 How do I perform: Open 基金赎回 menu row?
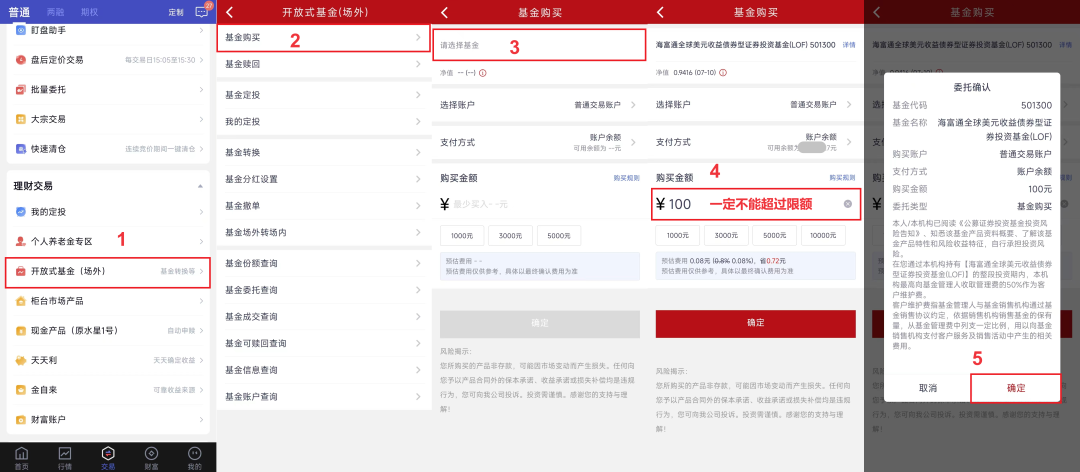pyautogui.click(x=324, y=64)
